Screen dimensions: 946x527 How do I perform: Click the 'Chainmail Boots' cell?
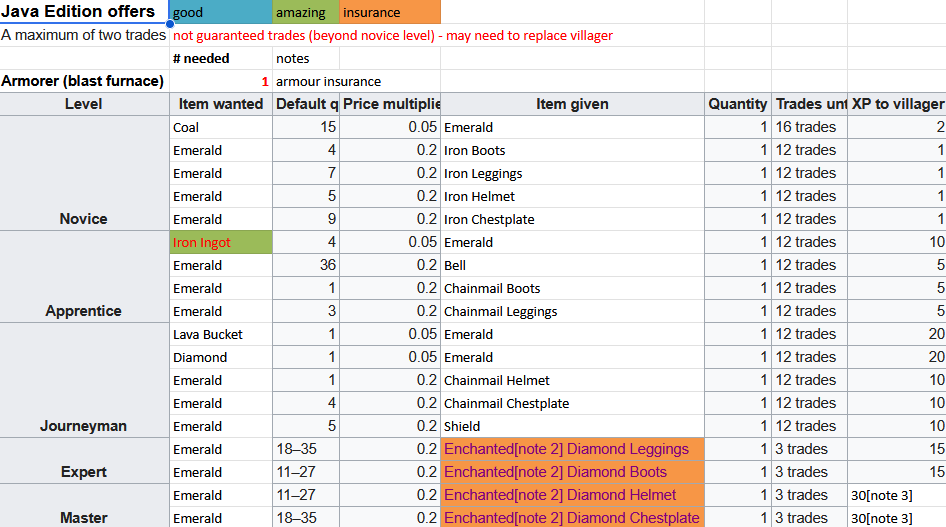click(572, 288)
